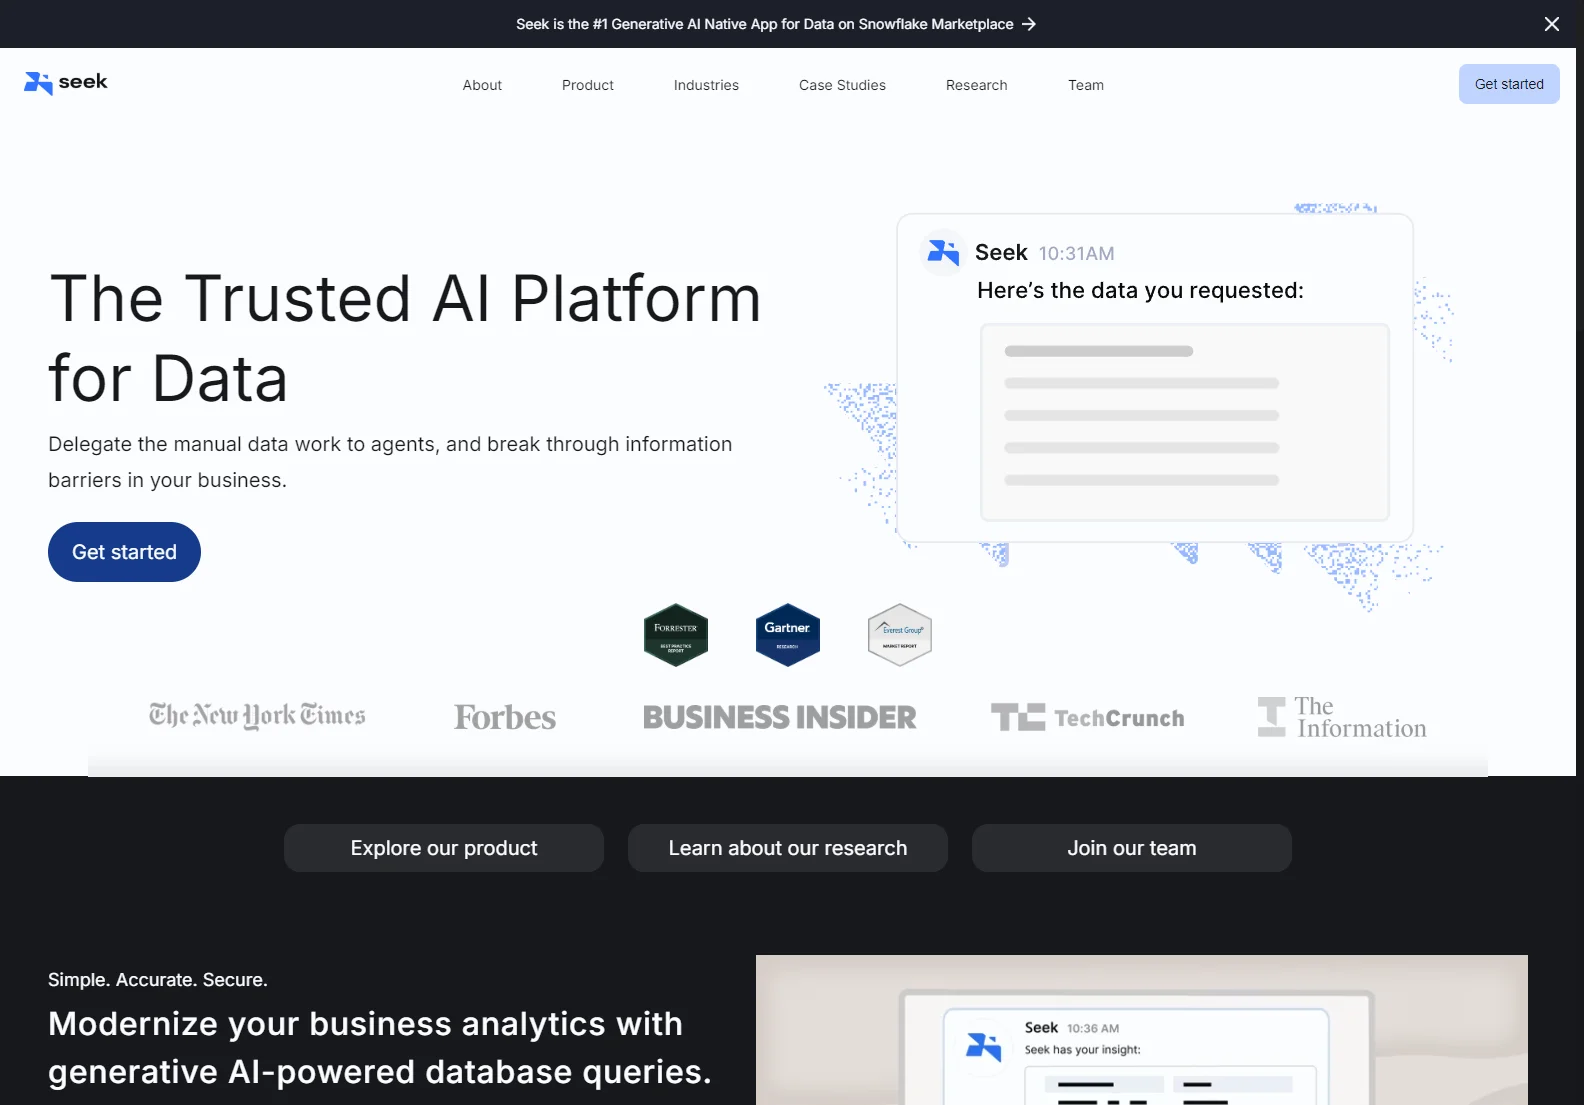Viewport: 1584px width, 1105px height.
Task: Click the header Get started button
Action: (x=1509, y=84)
